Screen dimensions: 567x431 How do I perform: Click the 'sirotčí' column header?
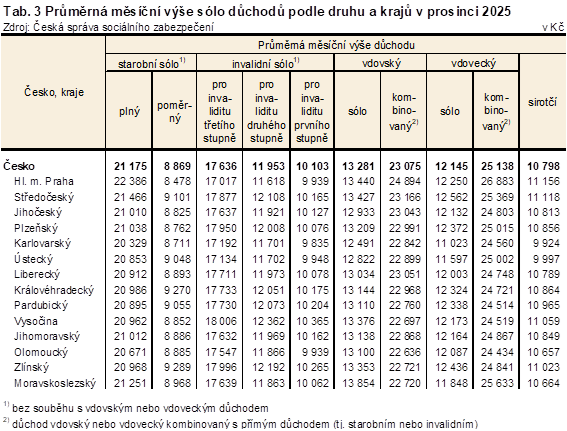[x=542, y=102]
